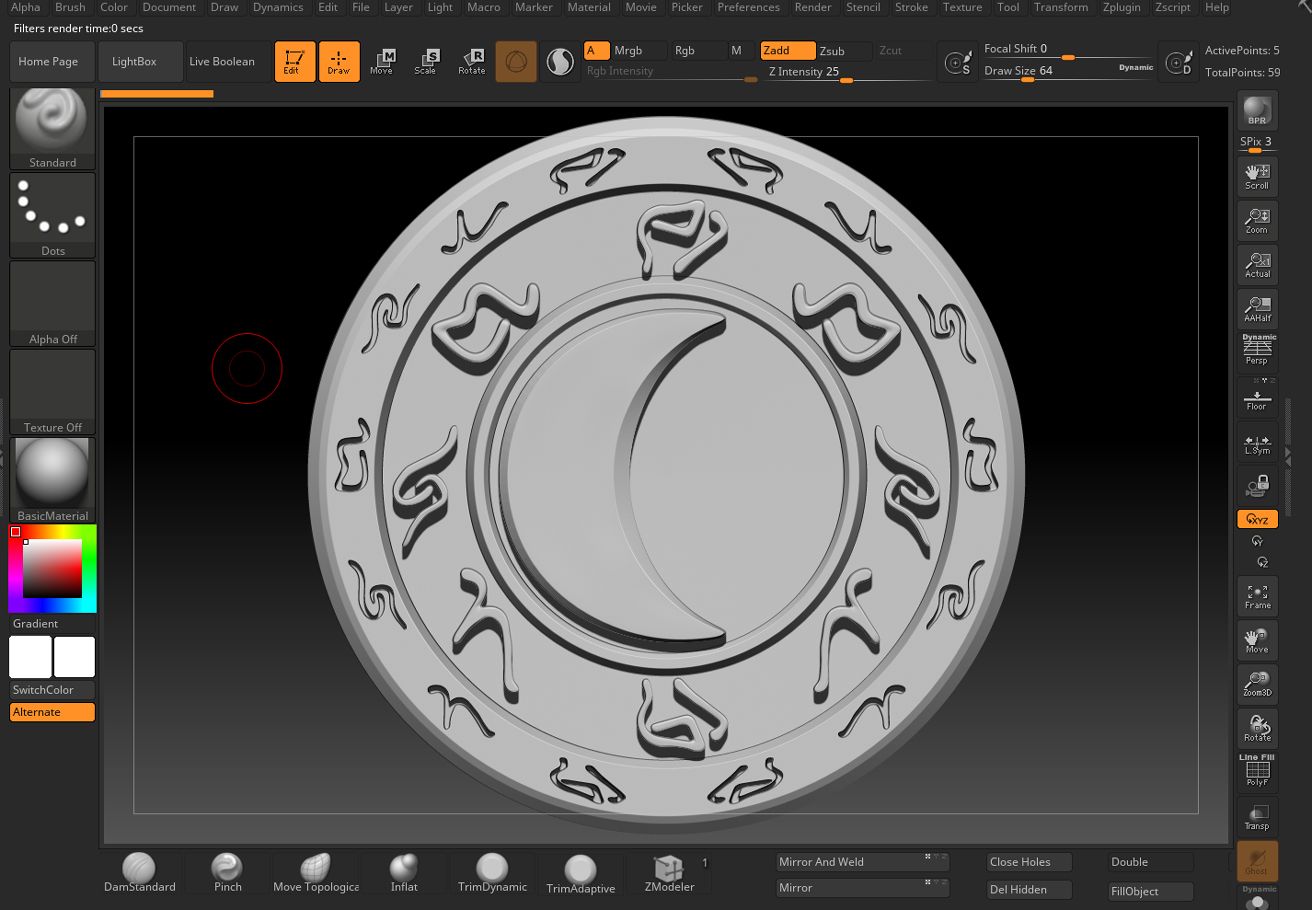The image size is (1312, 910).
Task: Open the Stroke menu
Action: 911,7
